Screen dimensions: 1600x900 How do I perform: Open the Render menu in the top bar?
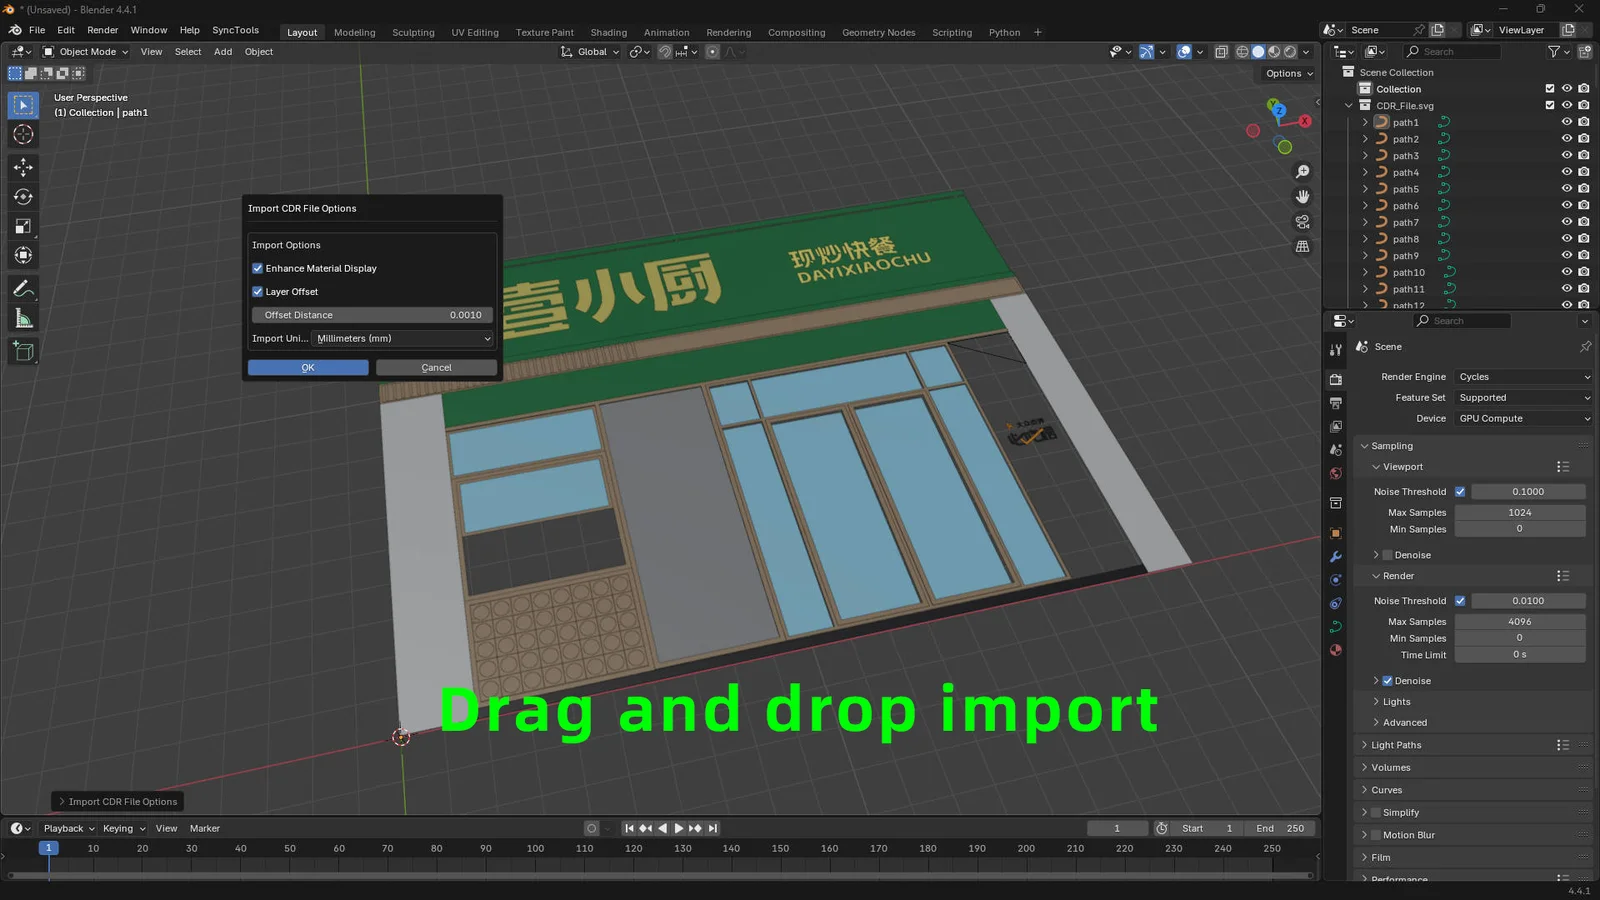click(x=103, y=30)
